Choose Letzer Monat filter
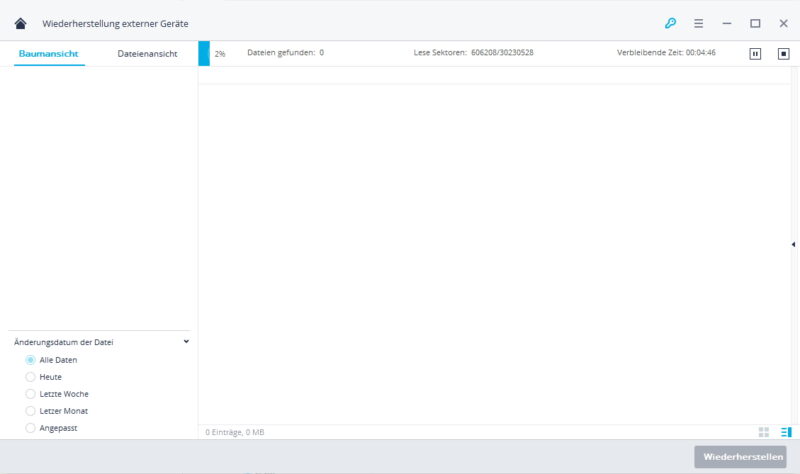 (x=31, y=411)
